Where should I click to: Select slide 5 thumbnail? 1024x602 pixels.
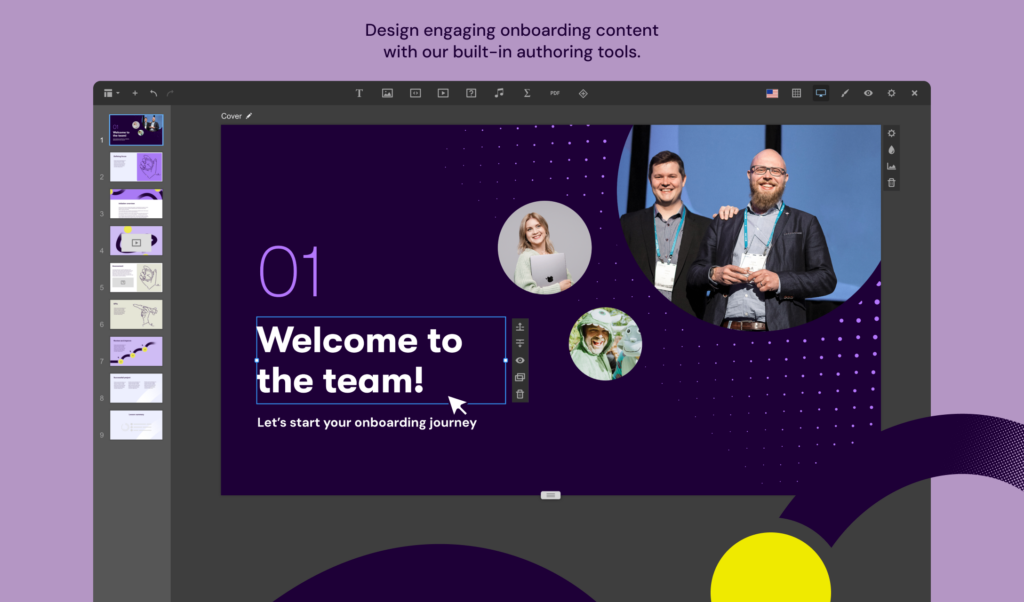coord(136,277)
